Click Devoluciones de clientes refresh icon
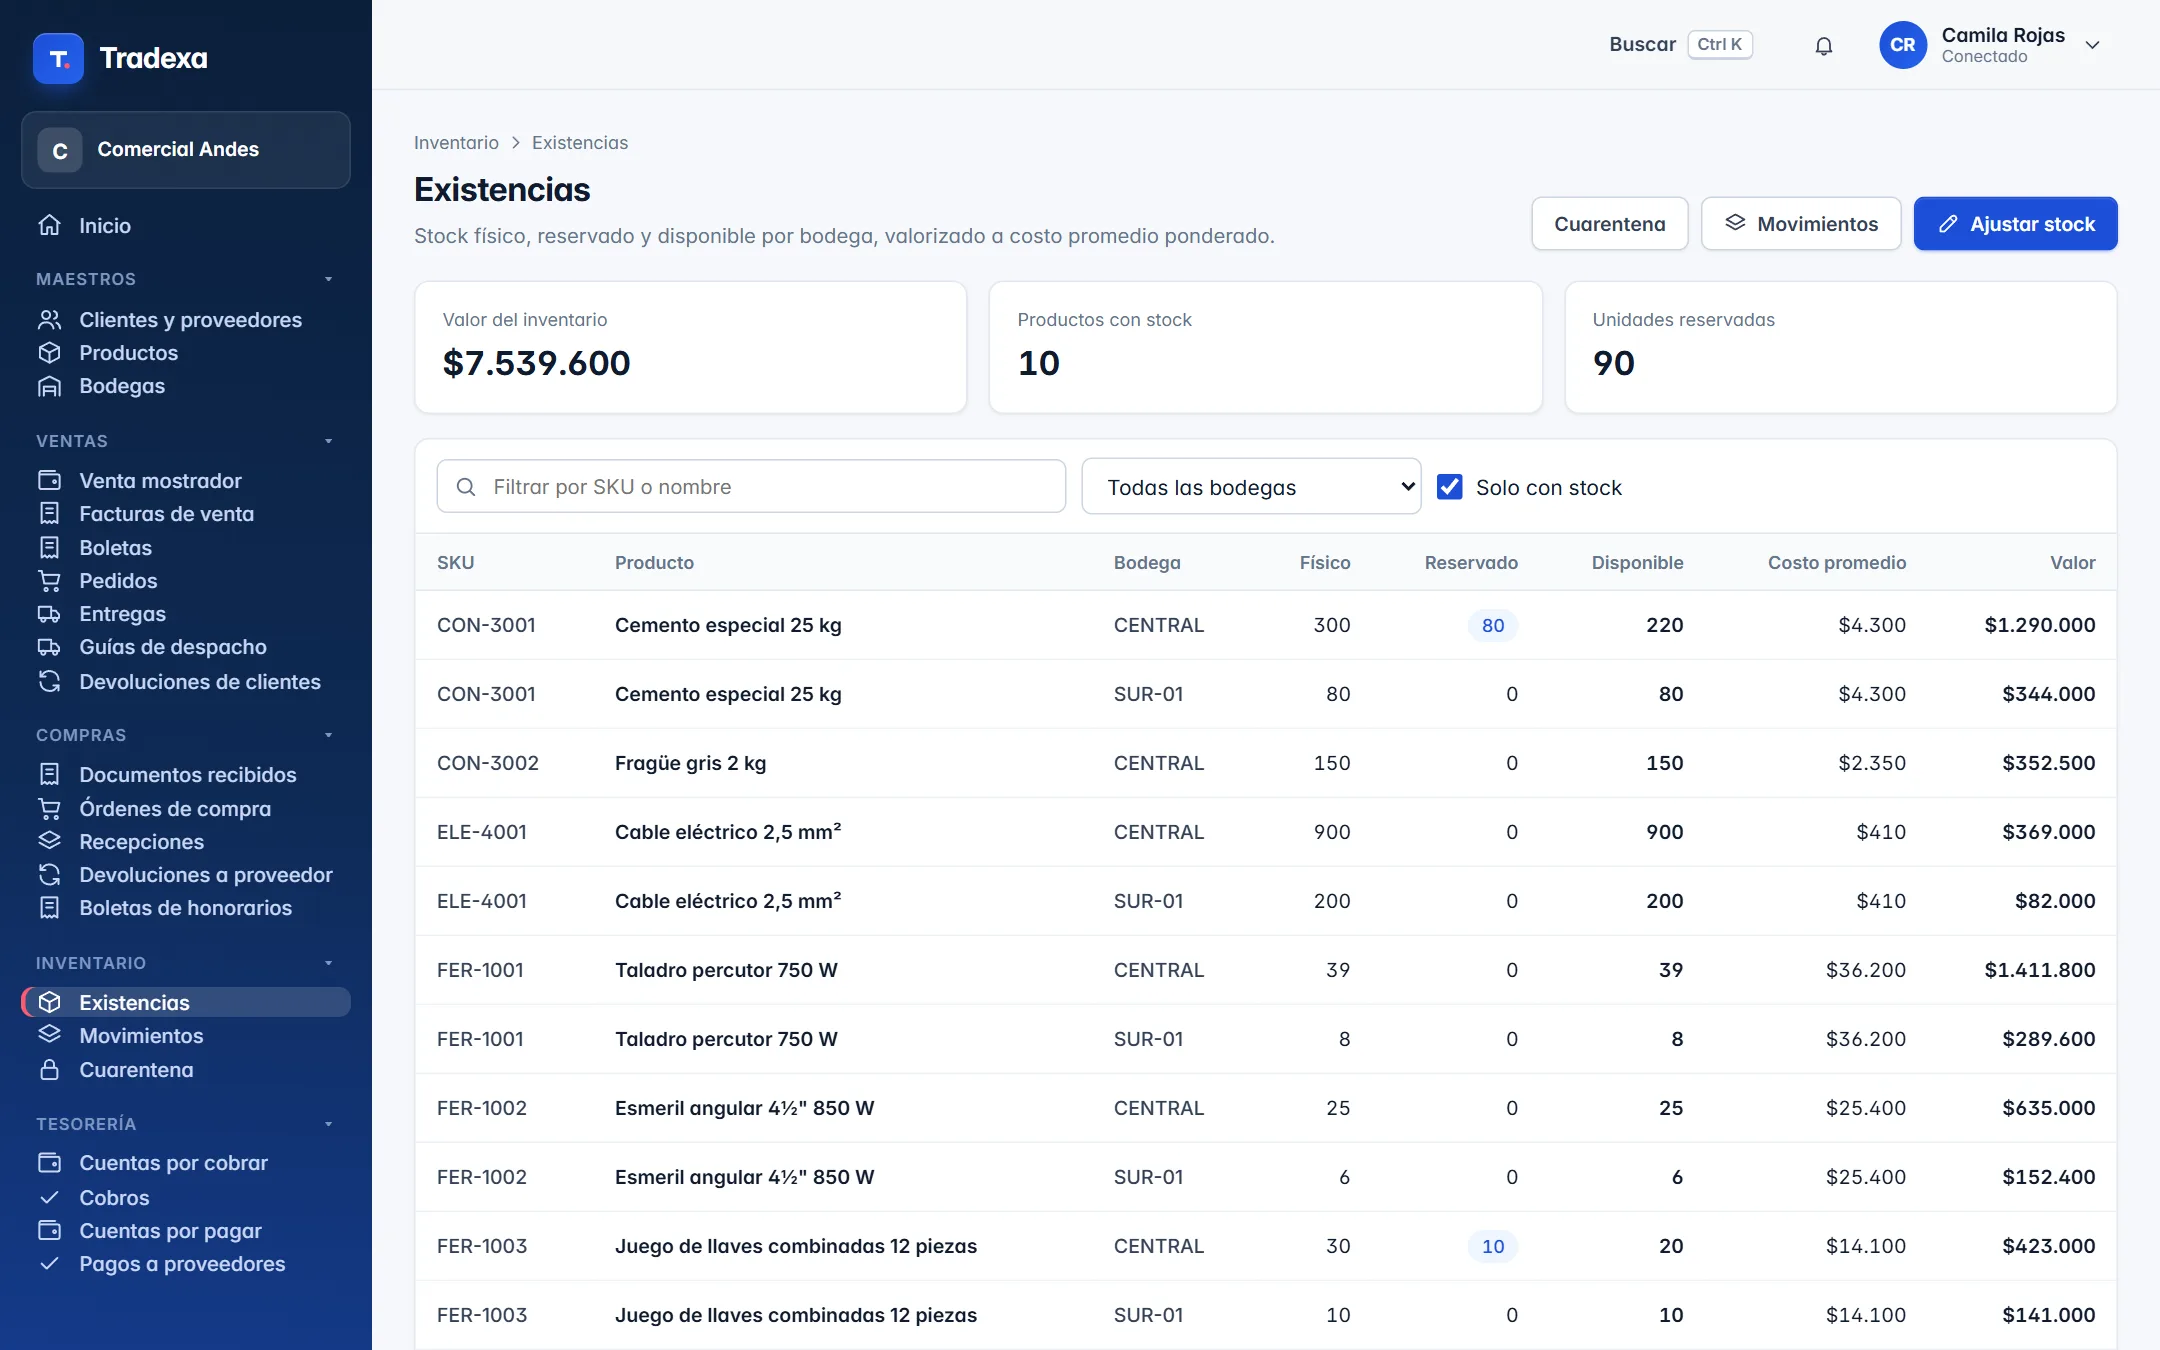This screenshot has height=1350, width=2160. [49, 682]
